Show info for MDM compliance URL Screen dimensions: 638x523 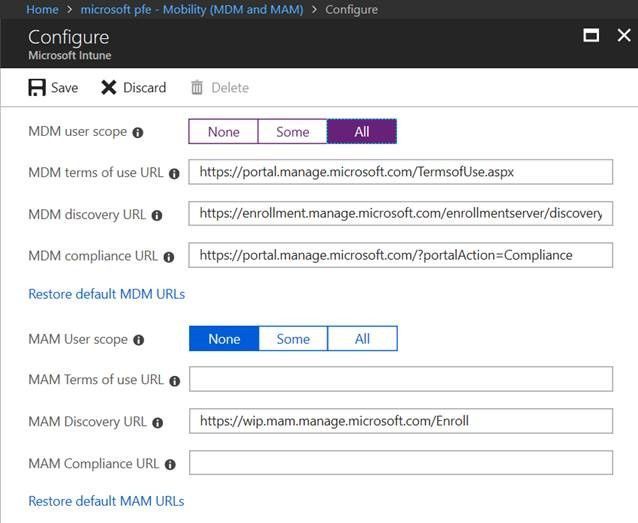click(x=169, y=257)
